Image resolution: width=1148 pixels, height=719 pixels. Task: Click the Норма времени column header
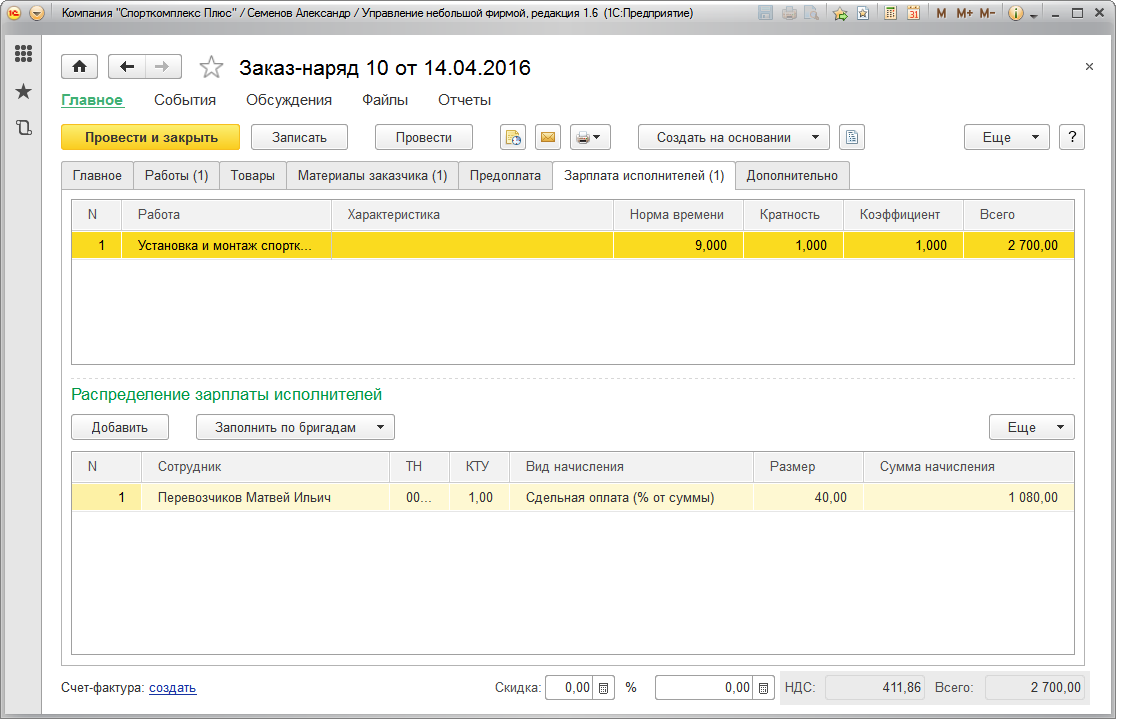pyautogui.click(x=678, y=215)
